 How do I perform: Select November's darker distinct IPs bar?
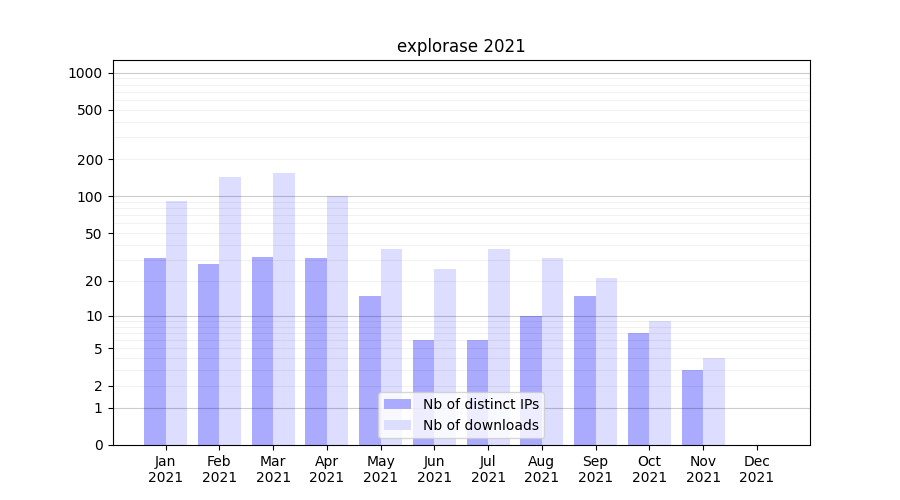[692, 407]
